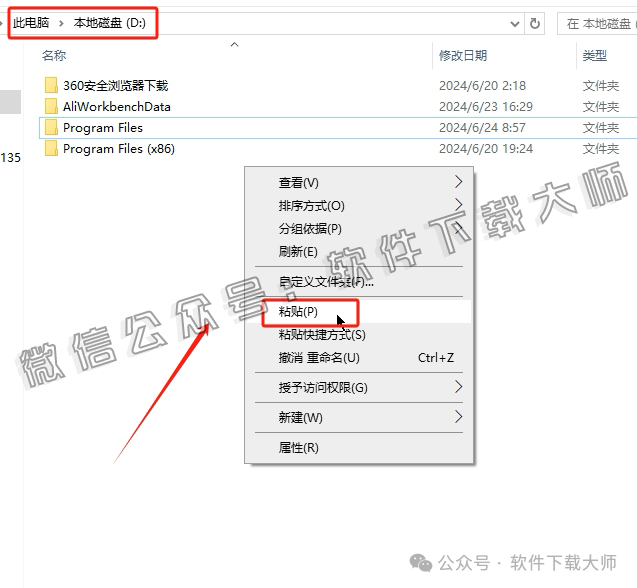Sort by the 名称 column header
Screen dimensions: 637x588
coord(54,55)
